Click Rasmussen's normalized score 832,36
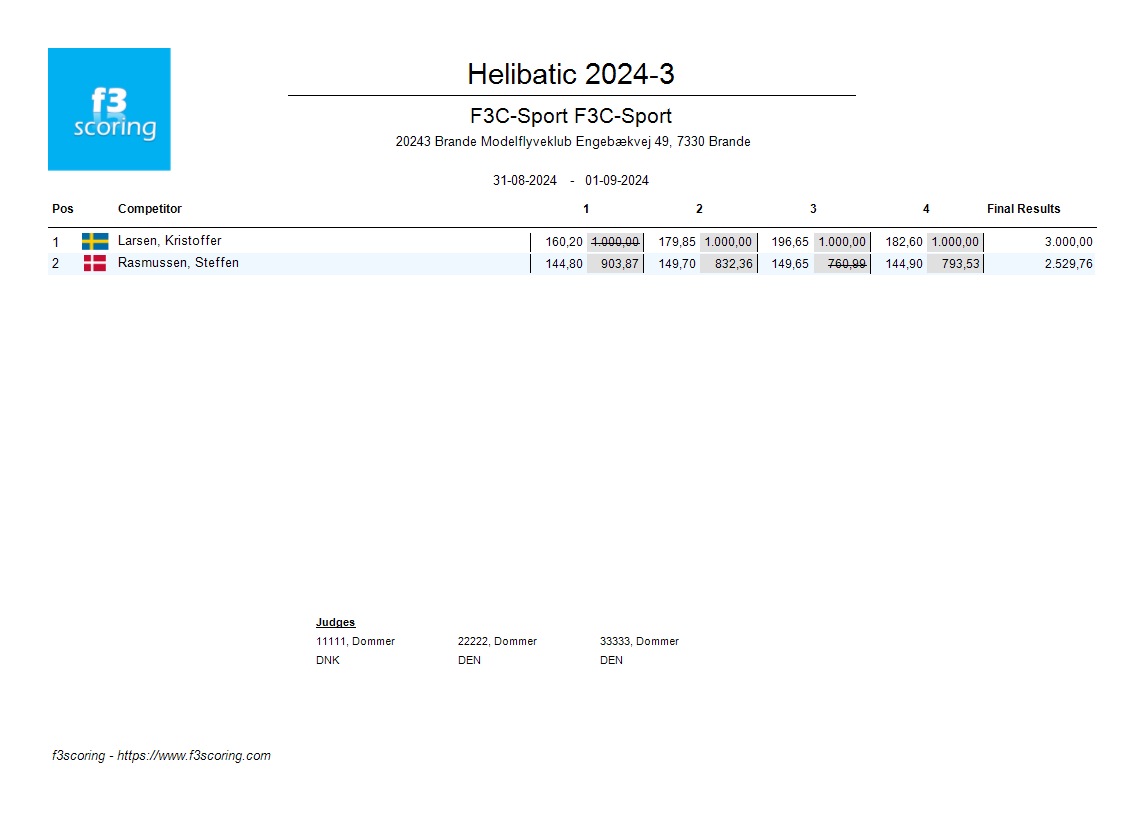Viewport: 1142px width, 813px height. coord(733,264)
